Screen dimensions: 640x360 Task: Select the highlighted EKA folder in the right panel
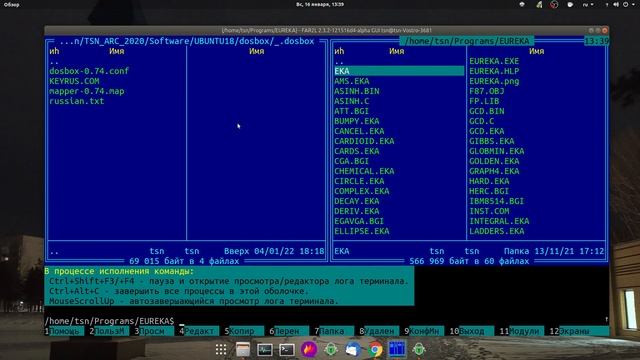tap(399, 71)
